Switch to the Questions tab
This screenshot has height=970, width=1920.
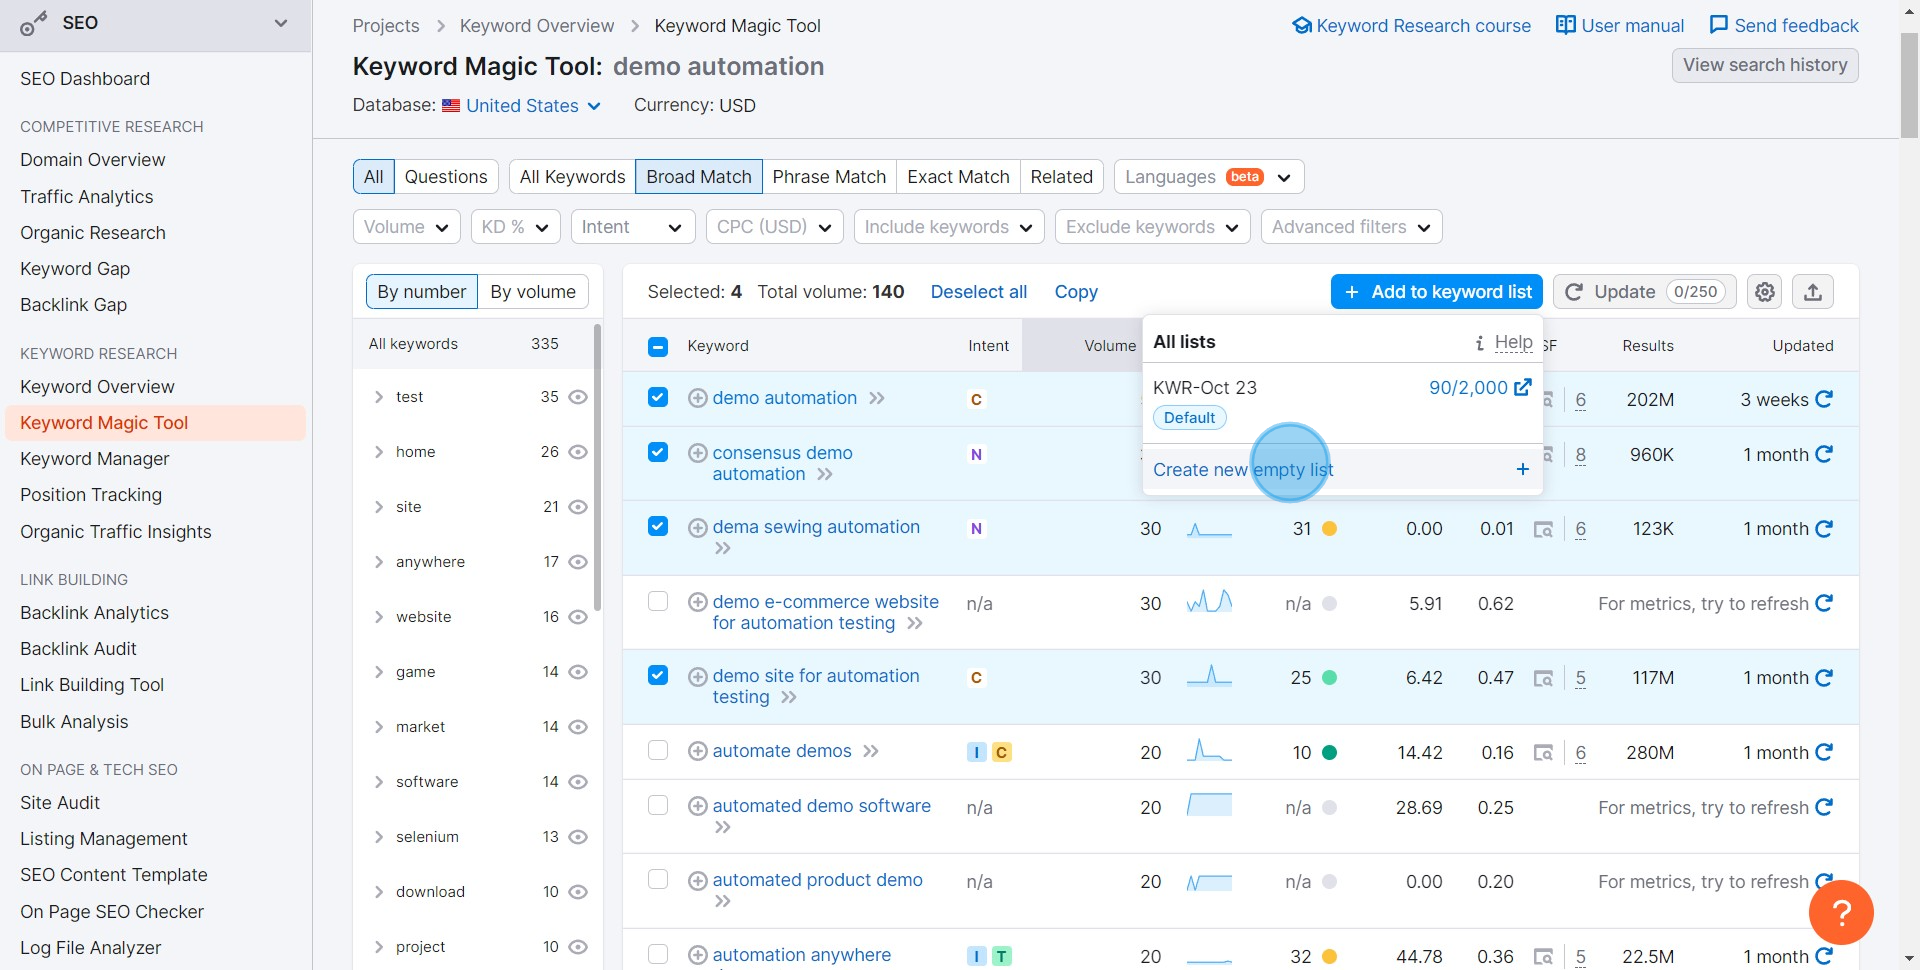pyautogui.click(x=446, y=177)
